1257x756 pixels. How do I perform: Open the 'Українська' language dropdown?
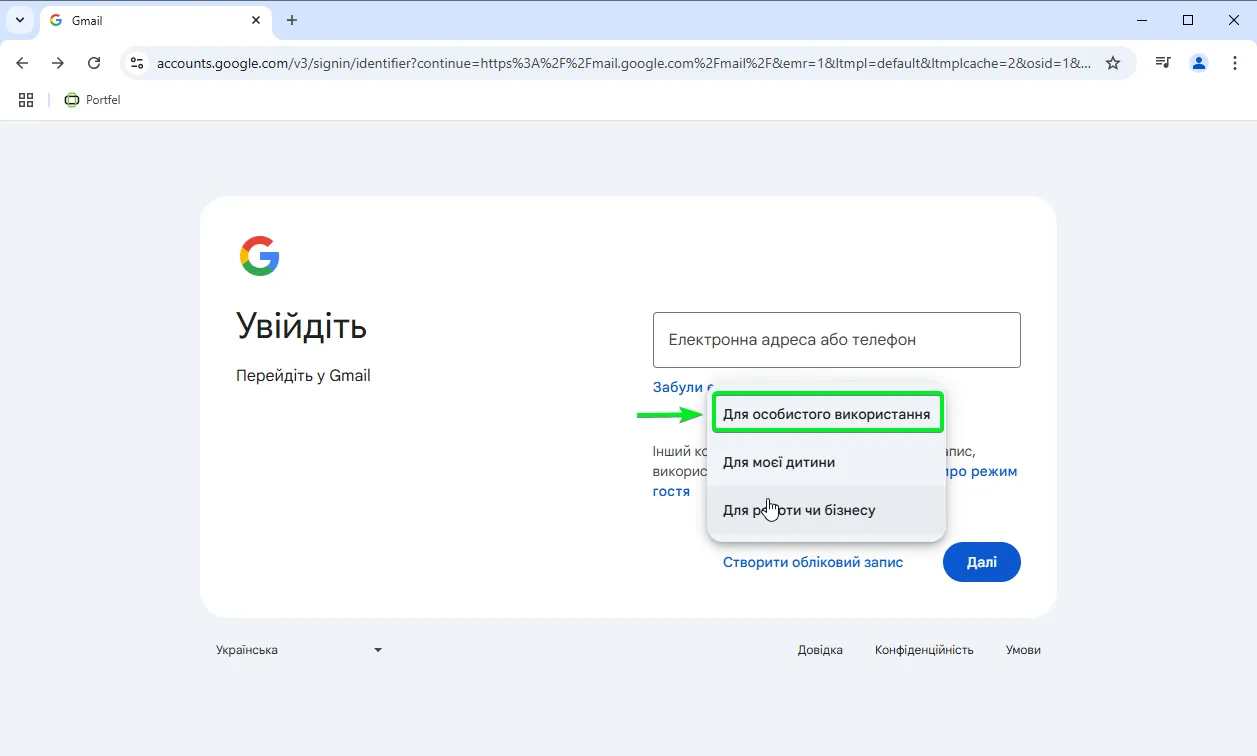click(x=299, y=650)
